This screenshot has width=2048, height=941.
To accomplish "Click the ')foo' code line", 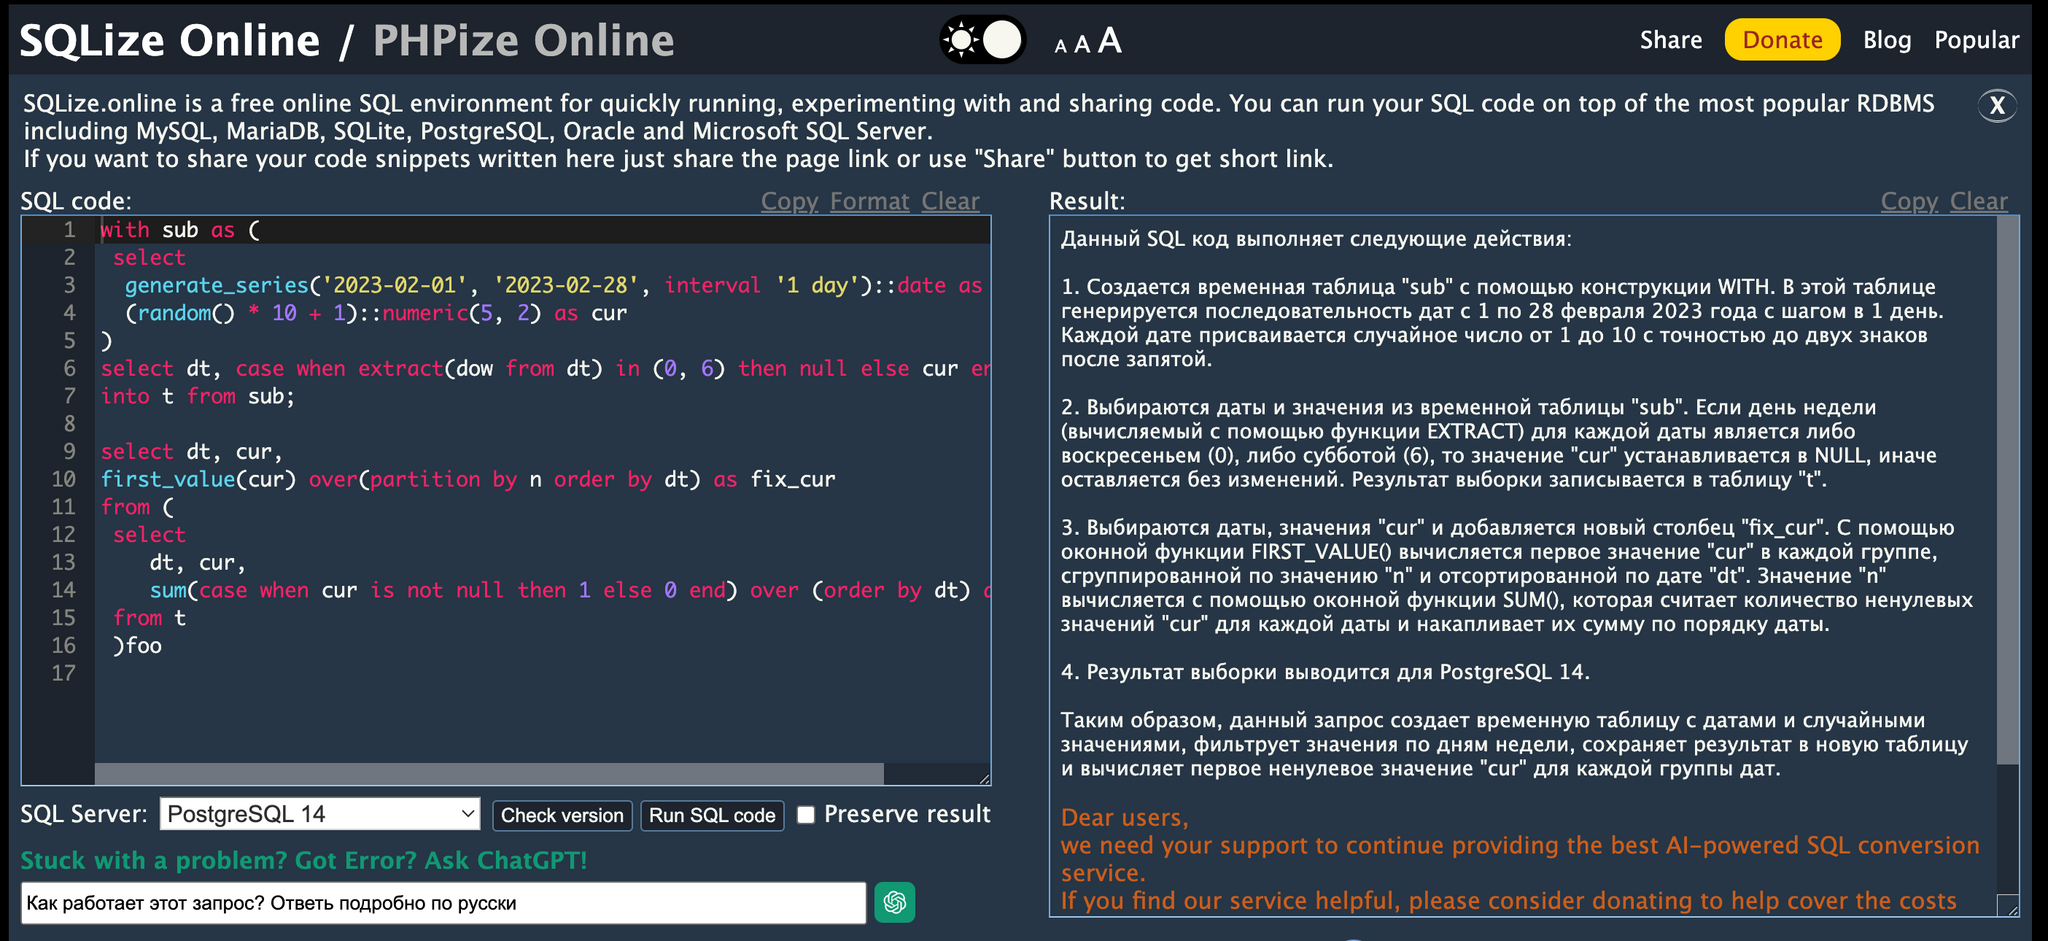I will click(x=137, y=646).
